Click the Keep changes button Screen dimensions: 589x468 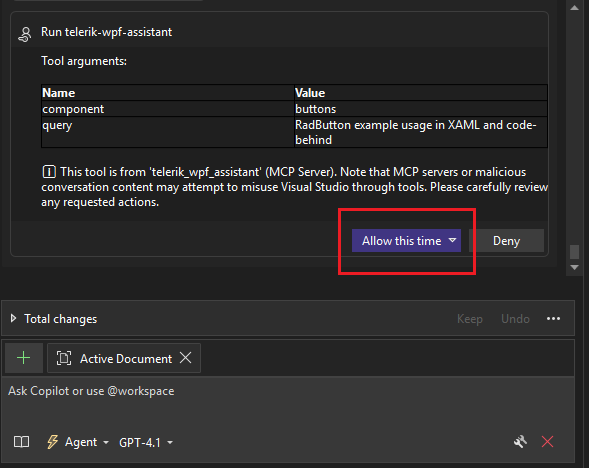tap(470, 319)
